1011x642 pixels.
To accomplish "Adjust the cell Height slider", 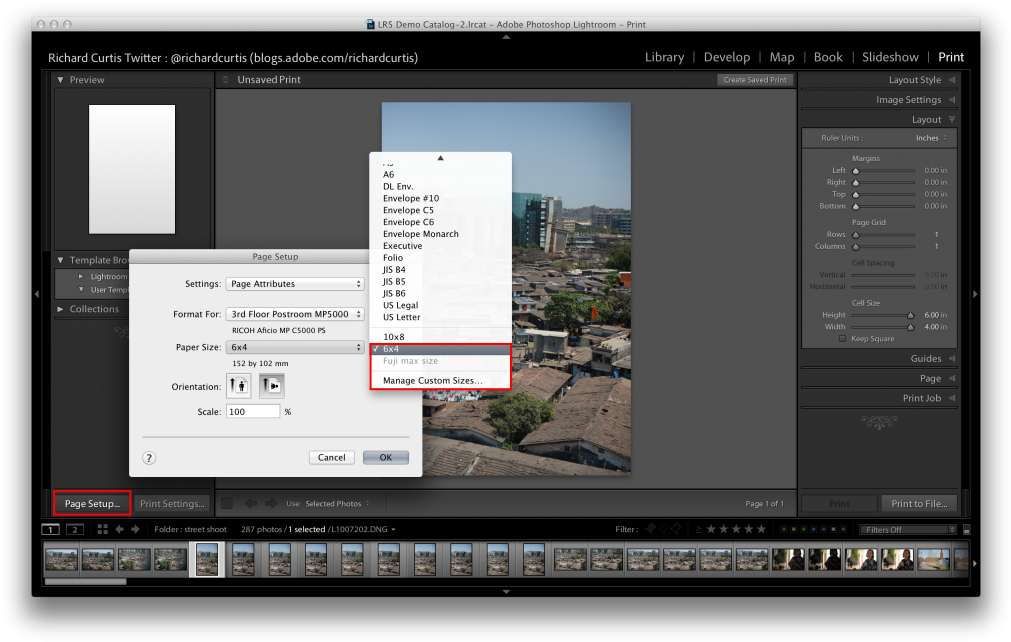I will tap(910, 314).
